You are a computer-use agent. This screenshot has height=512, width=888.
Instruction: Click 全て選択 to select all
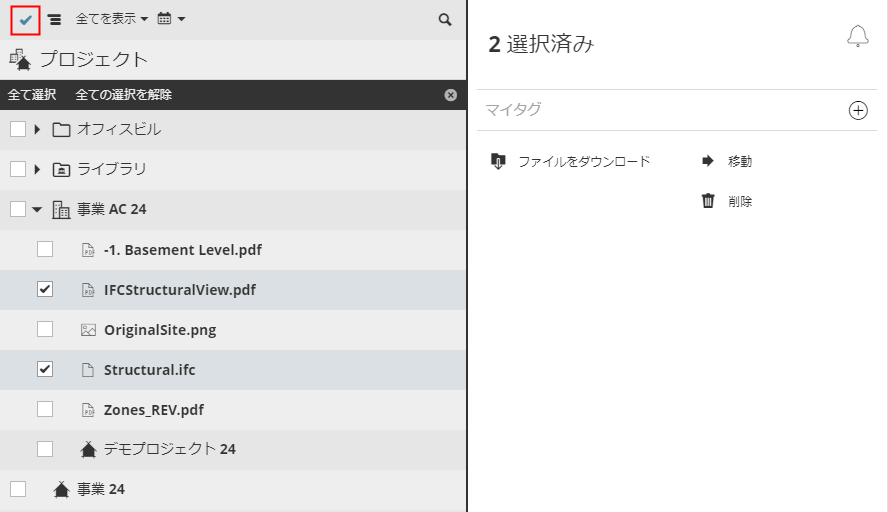(32, 95)
